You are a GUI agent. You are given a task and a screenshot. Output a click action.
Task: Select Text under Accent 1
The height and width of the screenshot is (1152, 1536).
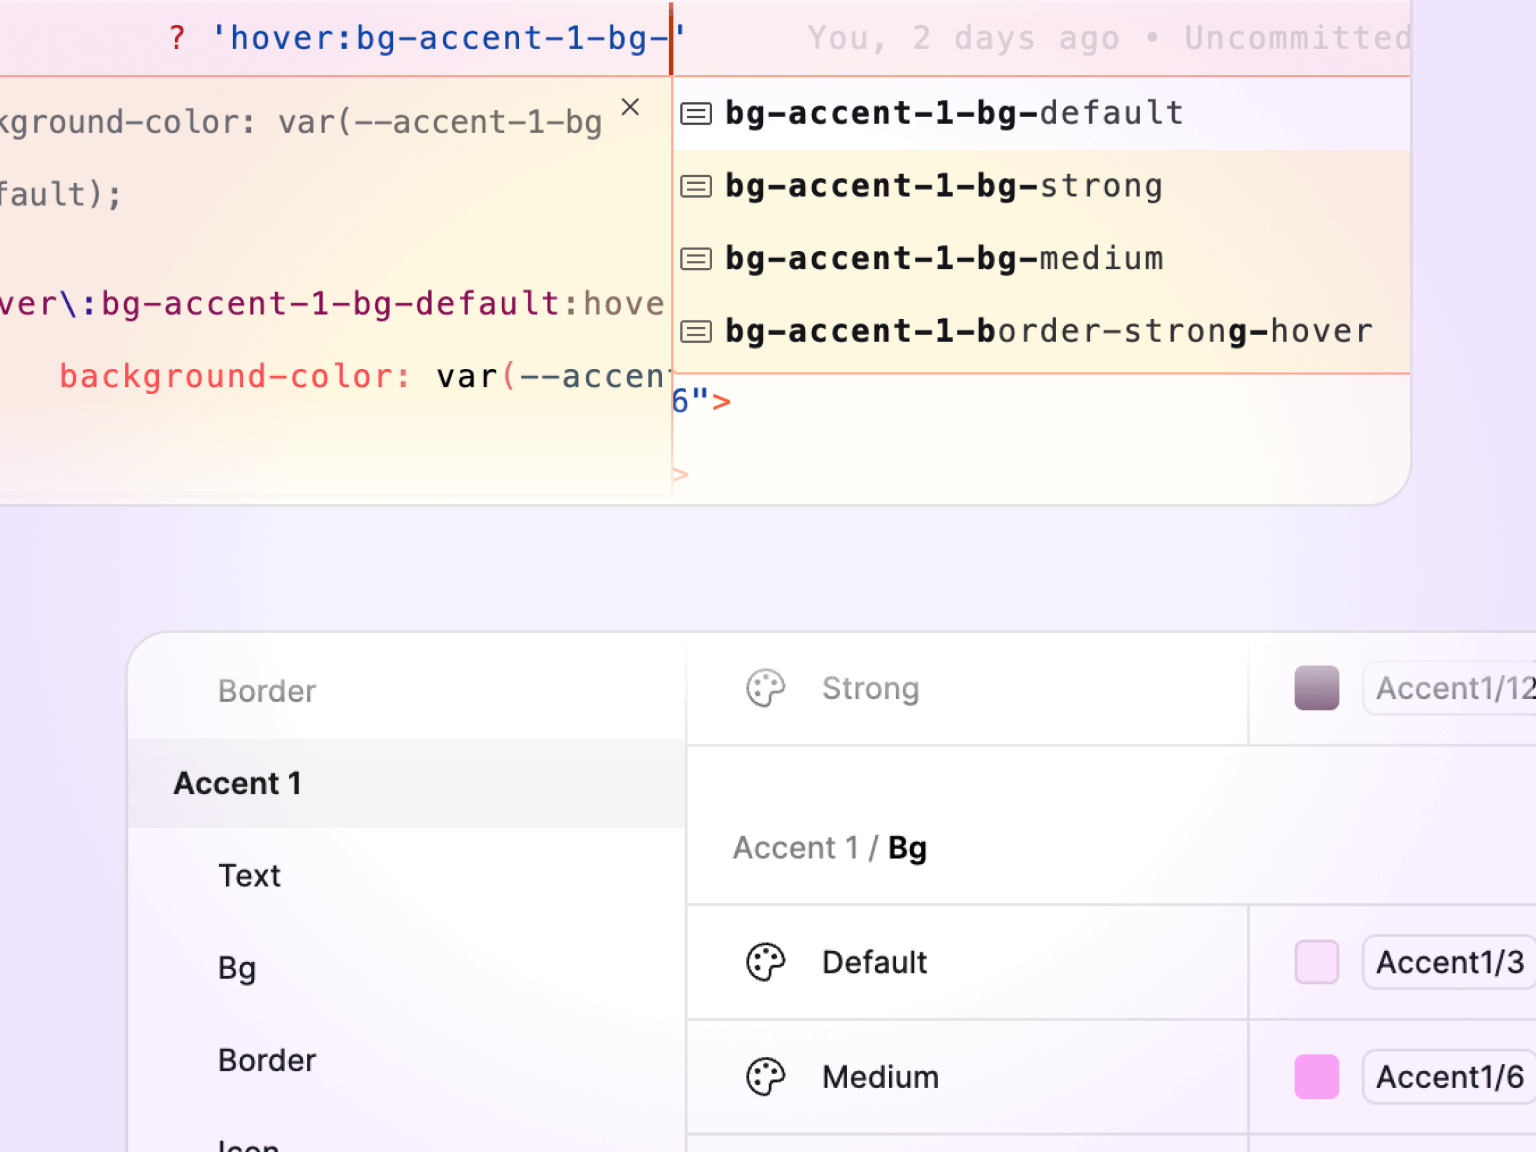(x=249, y=876)
